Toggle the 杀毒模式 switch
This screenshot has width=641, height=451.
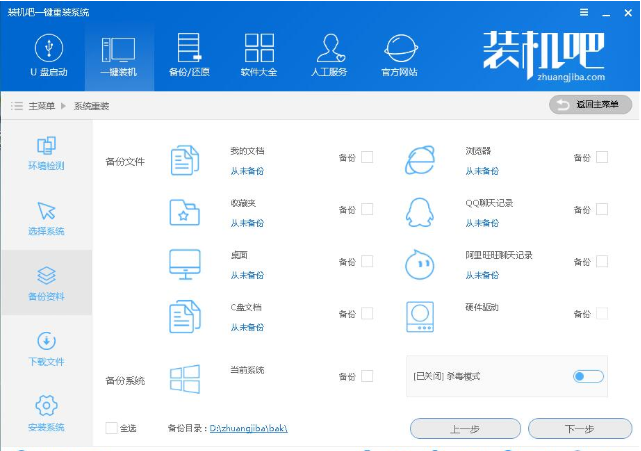(588, 376)
